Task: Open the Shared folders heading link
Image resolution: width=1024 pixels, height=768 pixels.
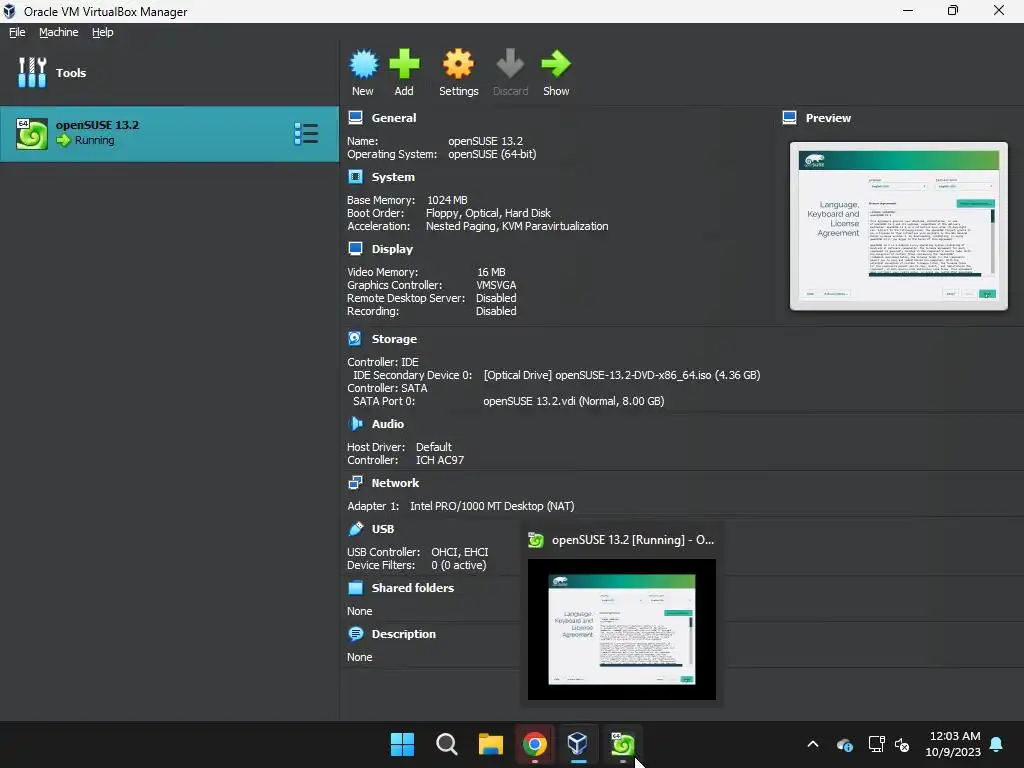Action: [413, 588]
